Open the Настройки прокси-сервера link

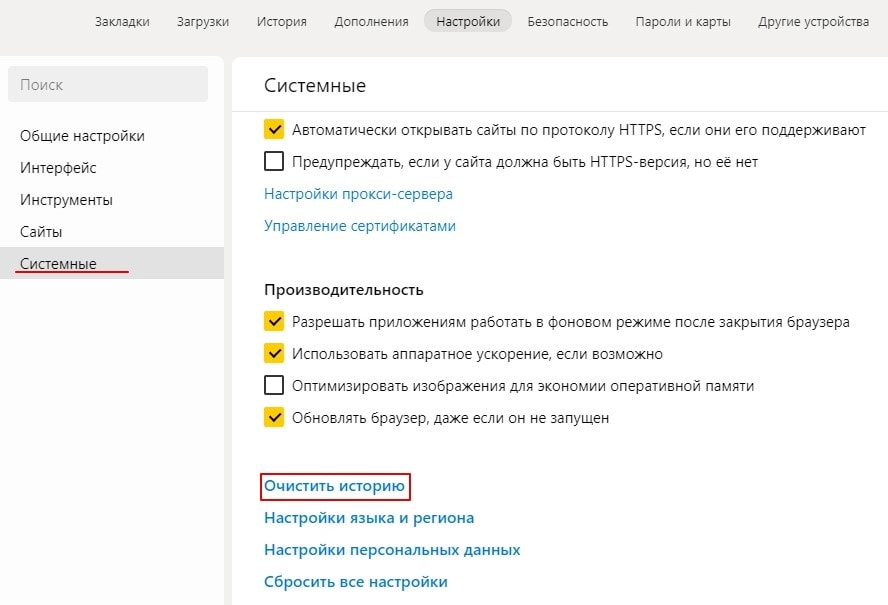(x=358, y=194)
